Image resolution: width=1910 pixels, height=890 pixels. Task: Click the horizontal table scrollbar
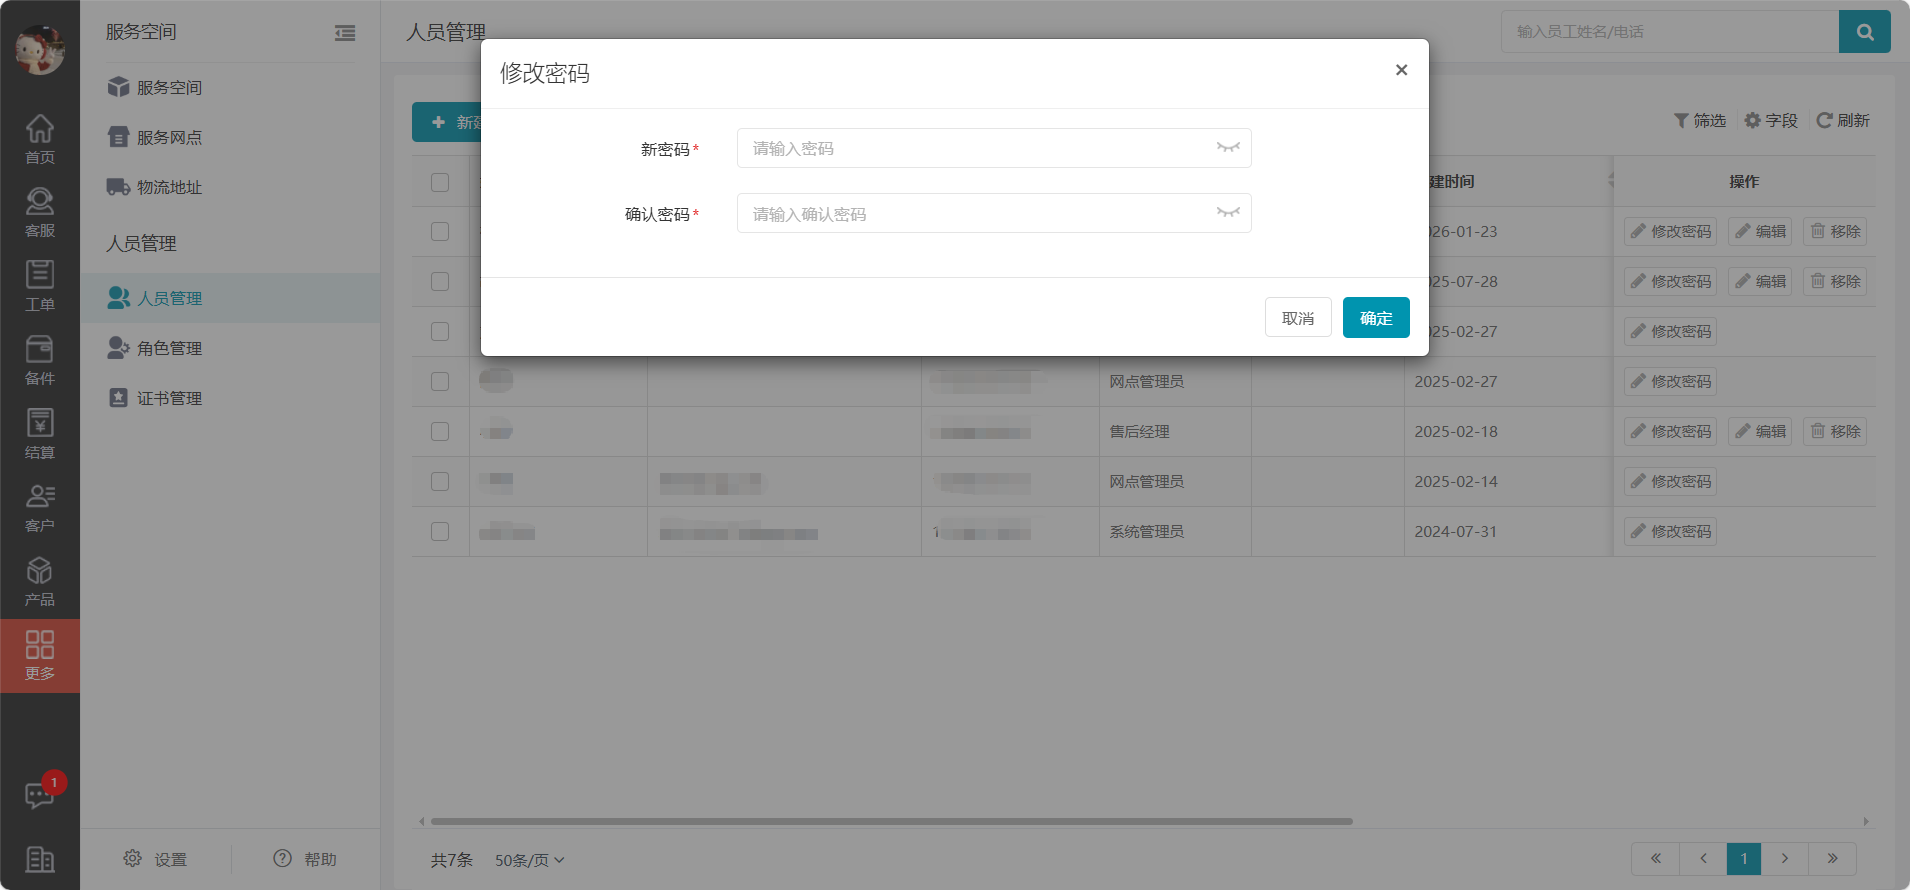(x=890, y=821)
